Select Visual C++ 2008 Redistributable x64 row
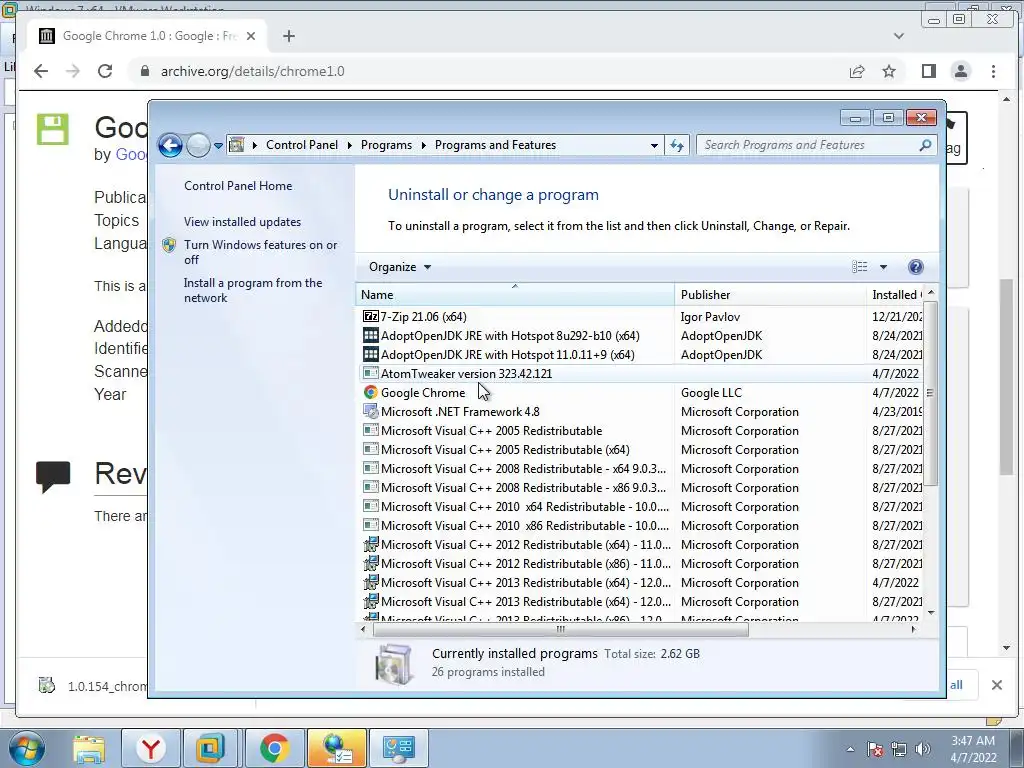 click(x=640, y=468)
